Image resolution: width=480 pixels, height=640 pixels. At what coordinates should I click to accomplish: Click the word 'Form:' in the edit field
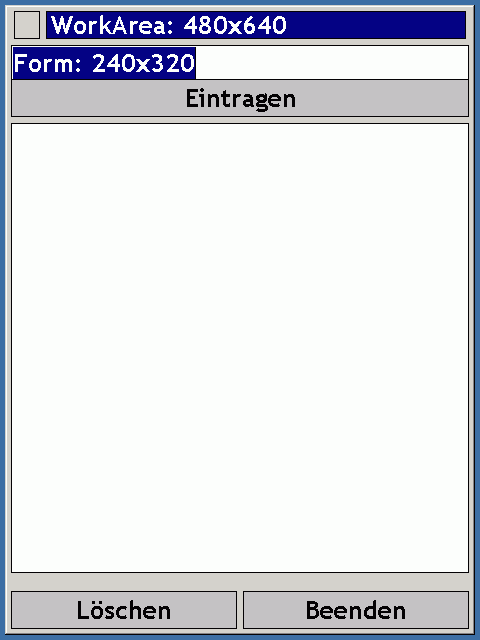tap(47, 64)
